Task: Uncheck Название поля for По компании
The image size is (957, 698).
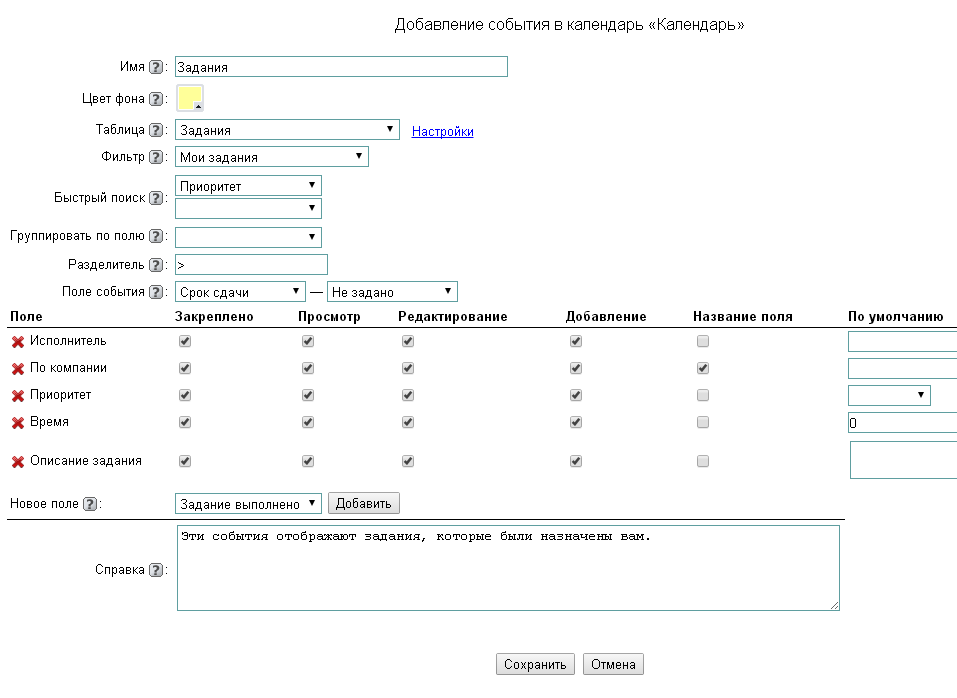Action: (703, 368)
